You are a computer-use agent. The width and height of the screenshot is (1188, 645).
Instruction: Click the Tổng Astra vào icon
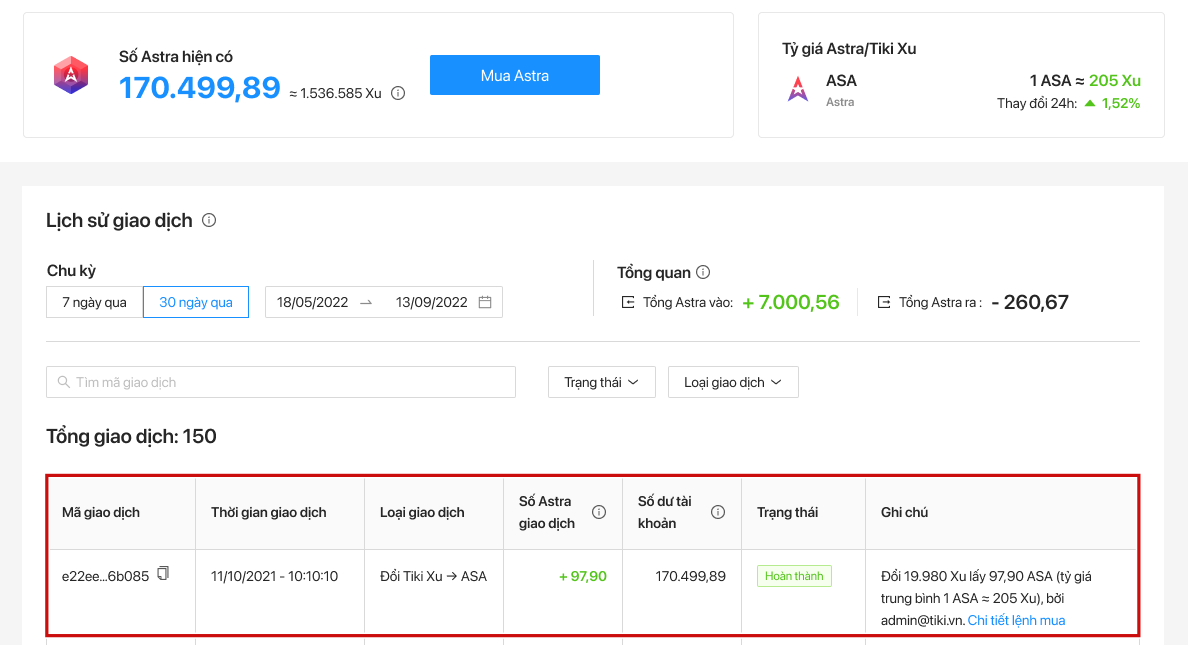627,302
